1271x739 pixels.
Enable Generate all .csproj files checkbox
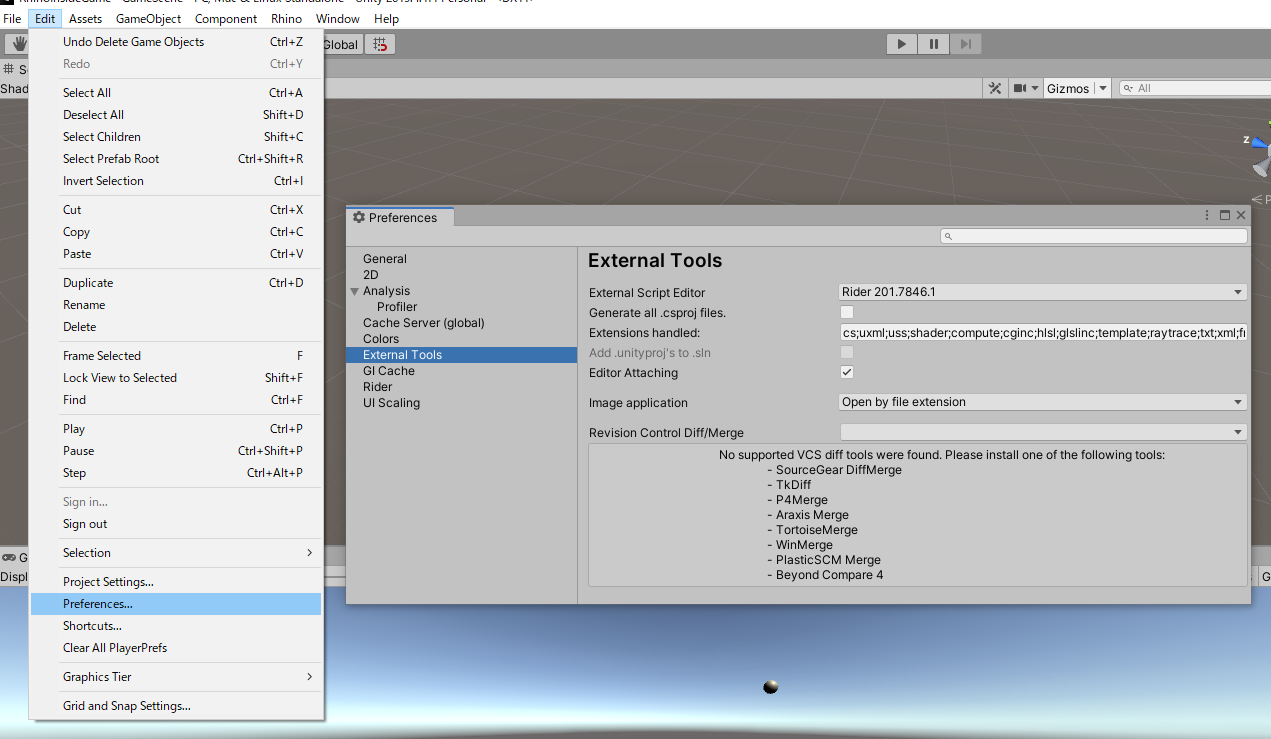[847, 312]
